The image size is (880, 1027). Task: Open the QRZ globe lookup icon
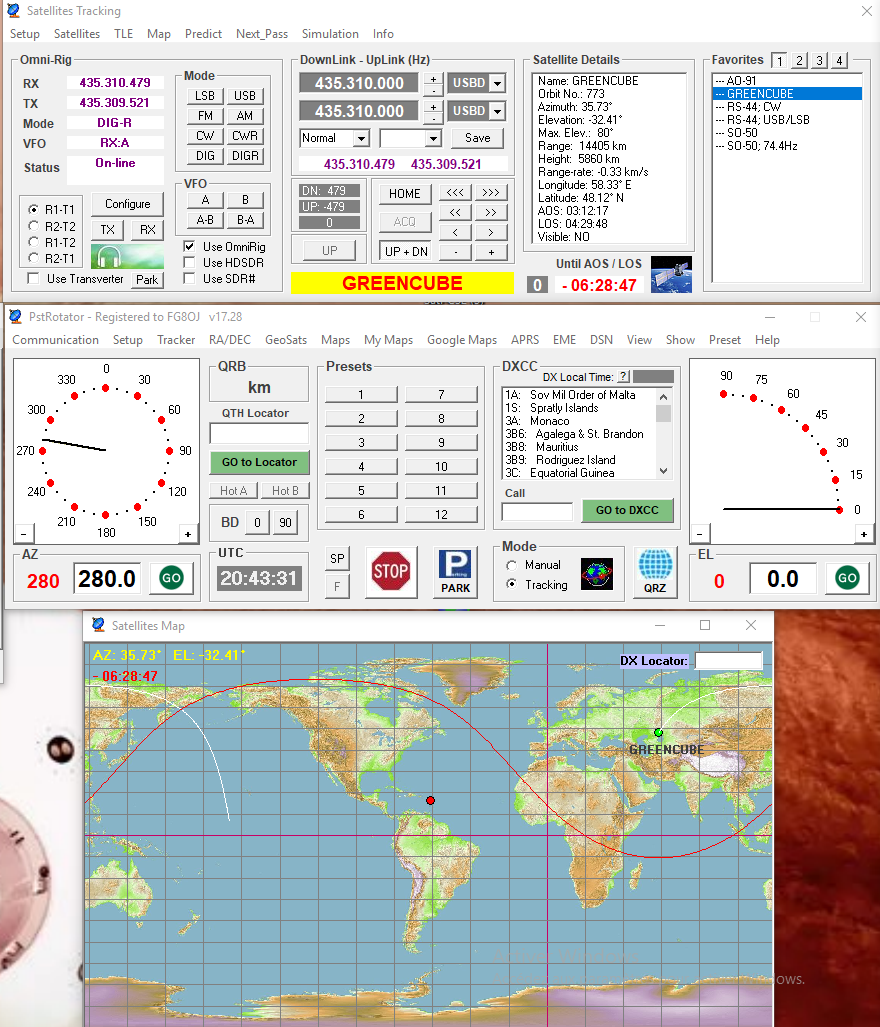pos(655,572)
